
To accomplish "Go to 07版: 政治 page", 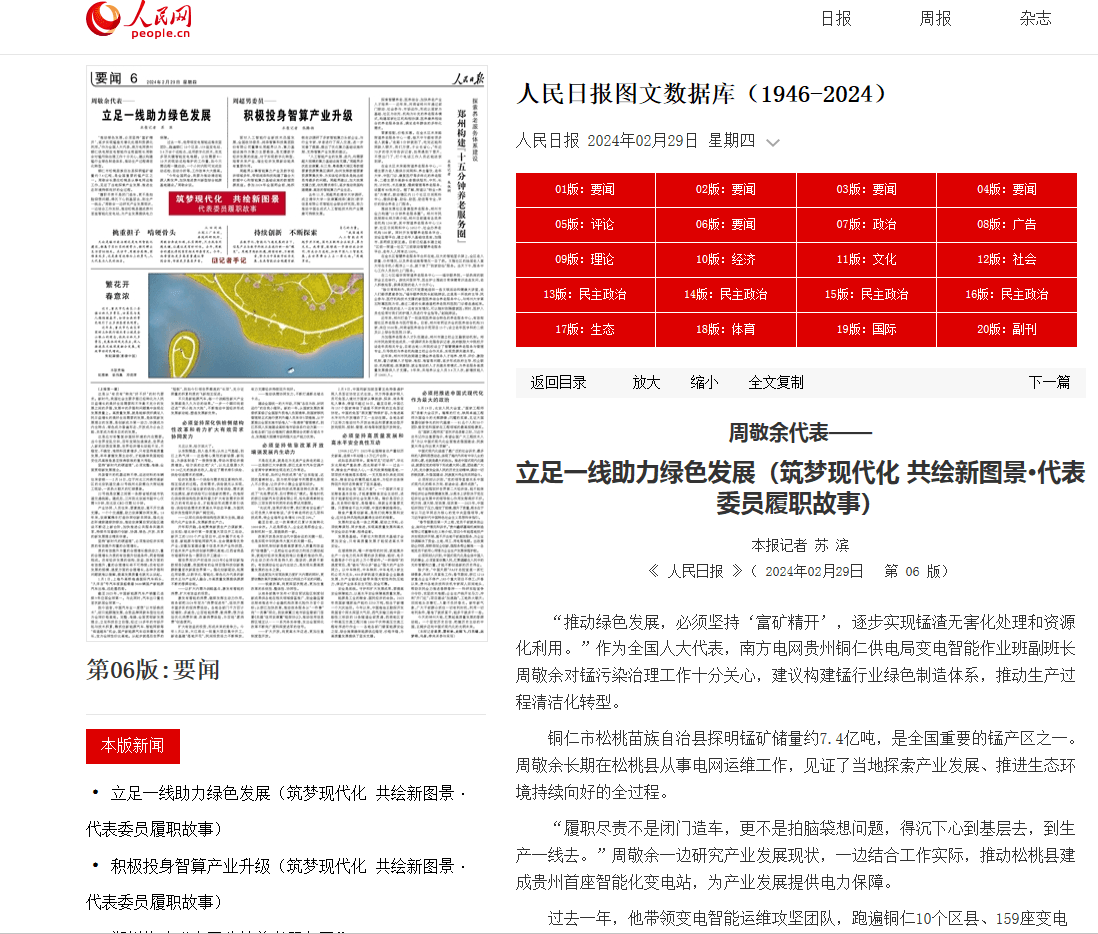I will click(x=867, y=225).
